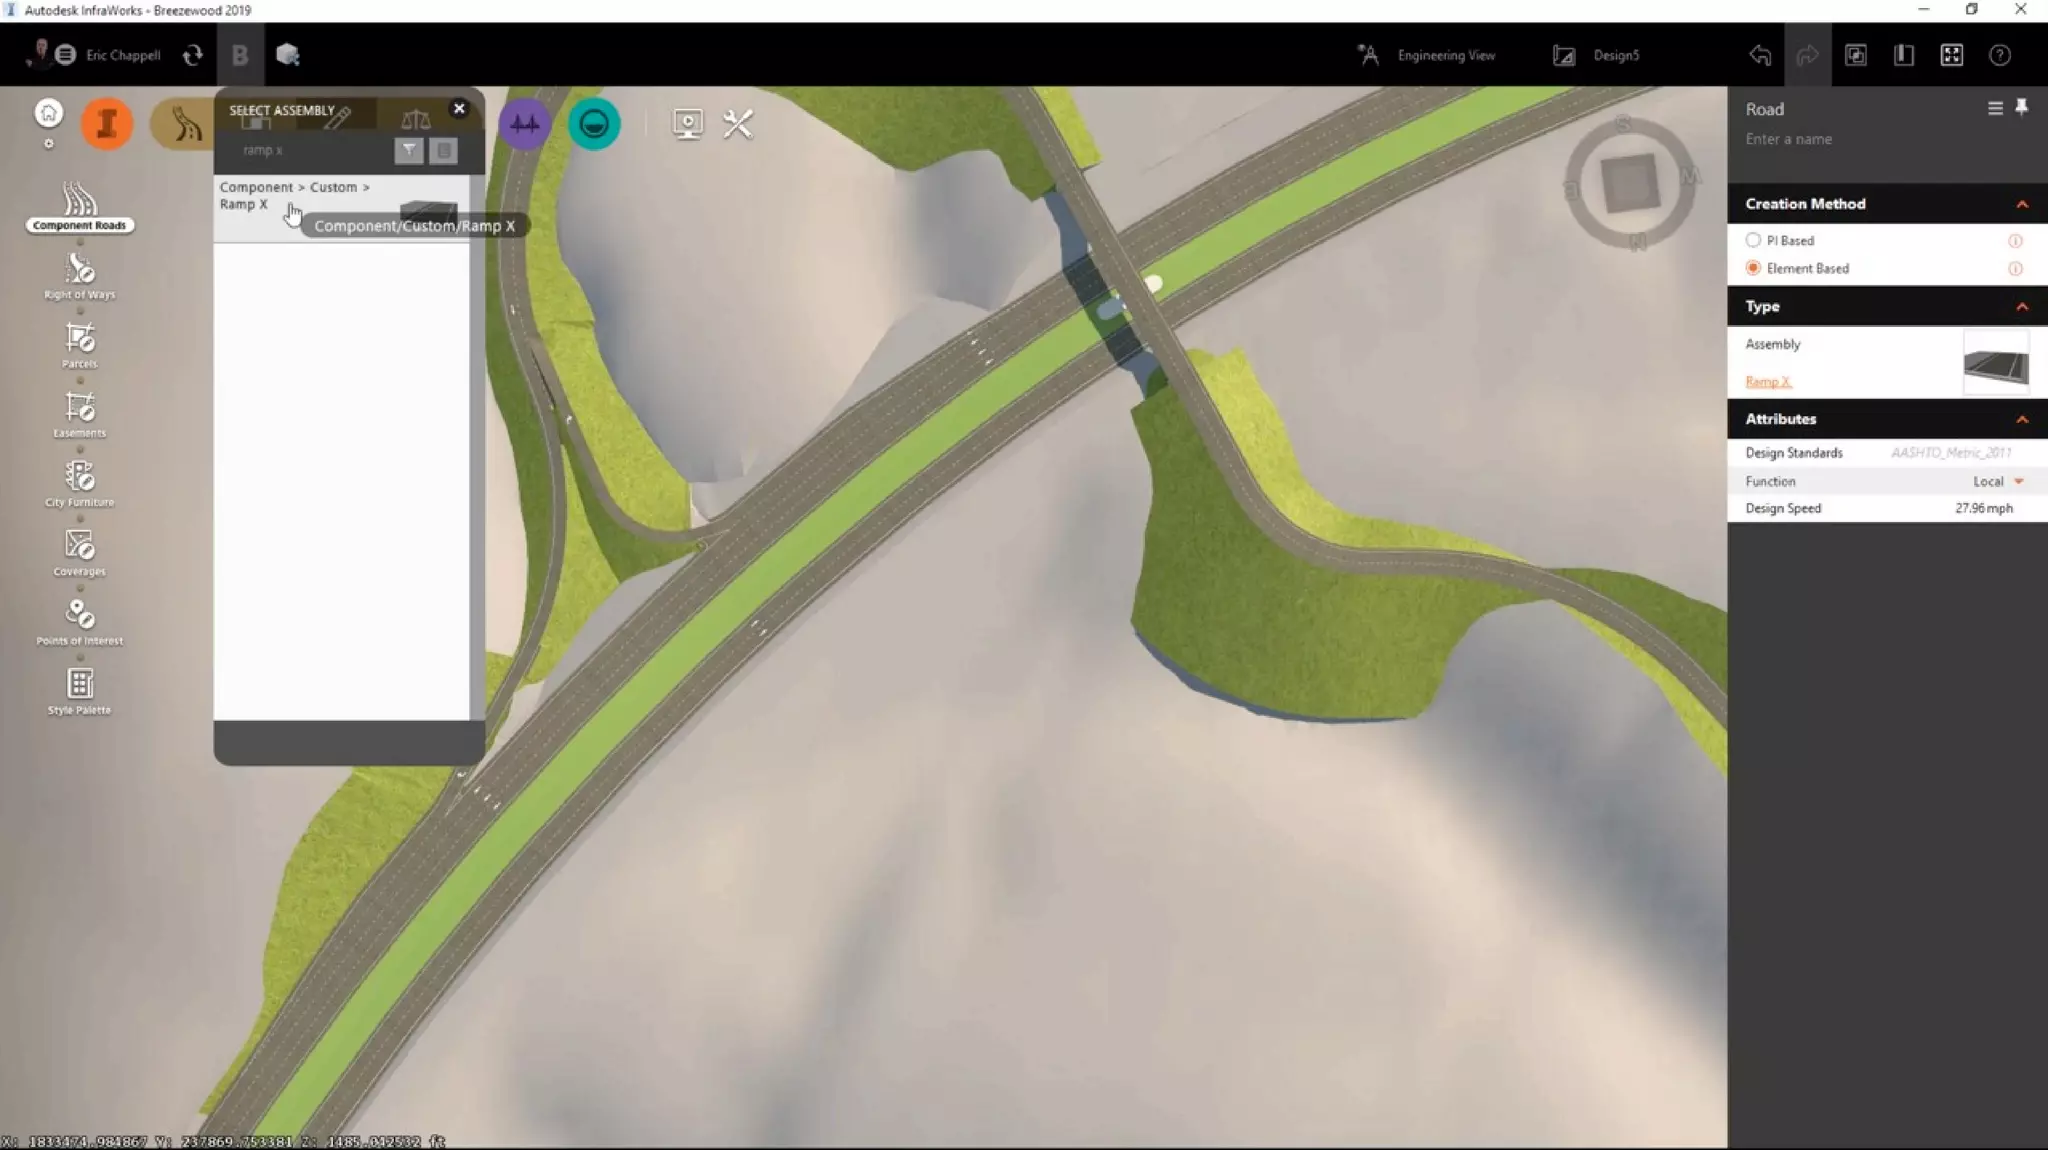Select the PI Based creation method
Viewport: 2048px width, 1150px height.
tap(1753, 241)
